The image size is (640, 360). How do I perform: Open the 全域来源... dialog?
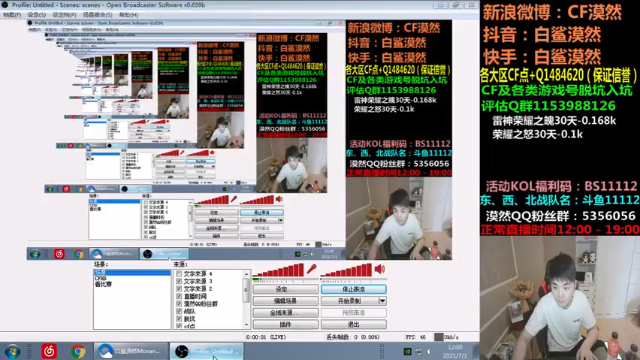(285, 313)
